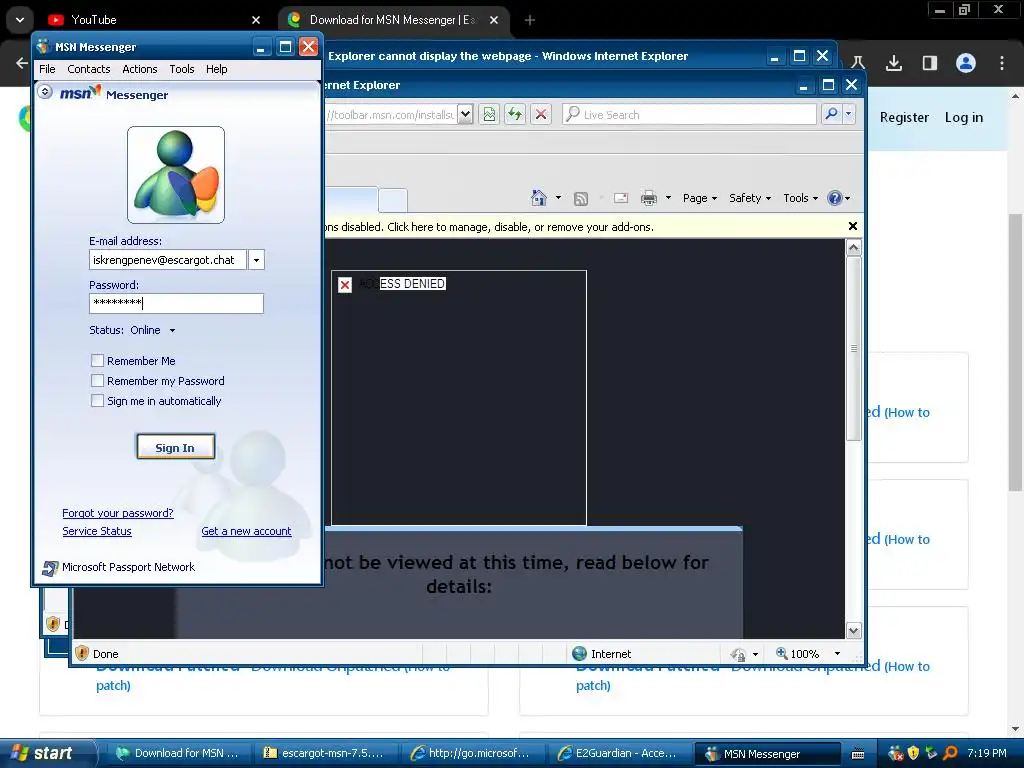Viewport: 1024px width, 768px height.
Task: Click the IE Refresh button
Action: tap(515, 114)
